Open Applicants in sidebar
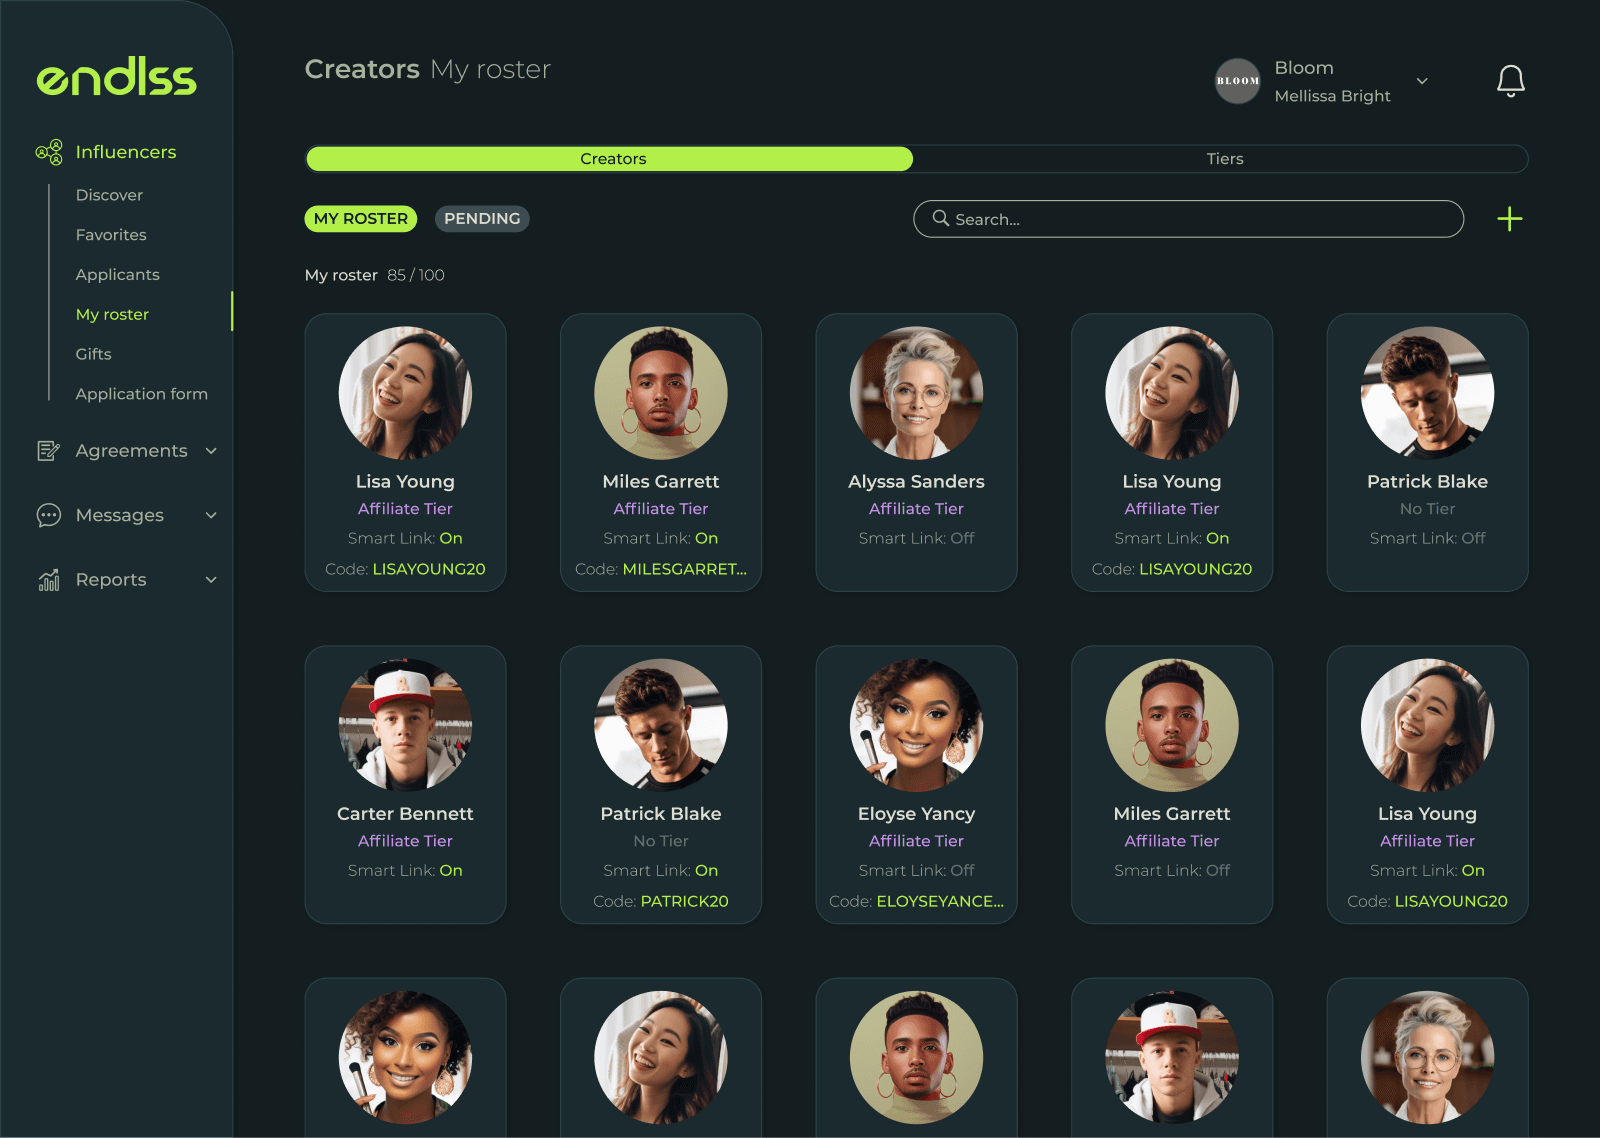 (117, 275)
